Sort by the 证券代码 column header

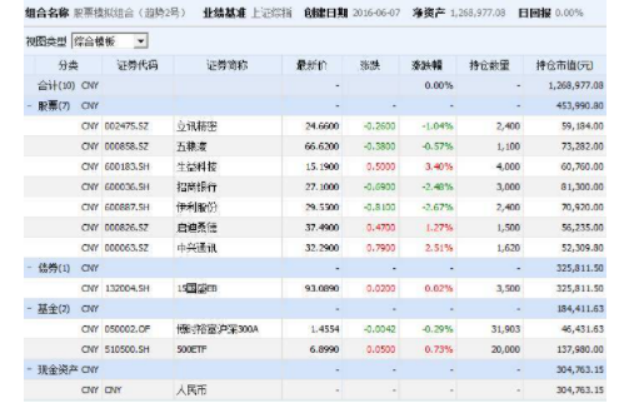tap(137, 65)
